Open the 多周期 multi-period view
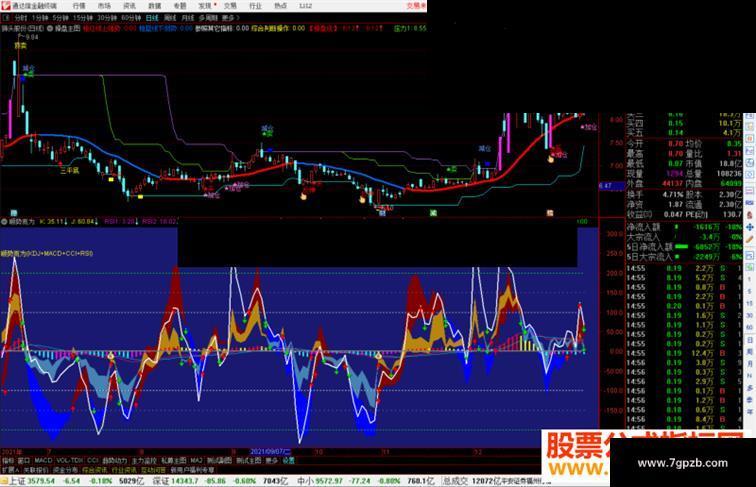This screenshot has height=487, width=756. (208, 18)
